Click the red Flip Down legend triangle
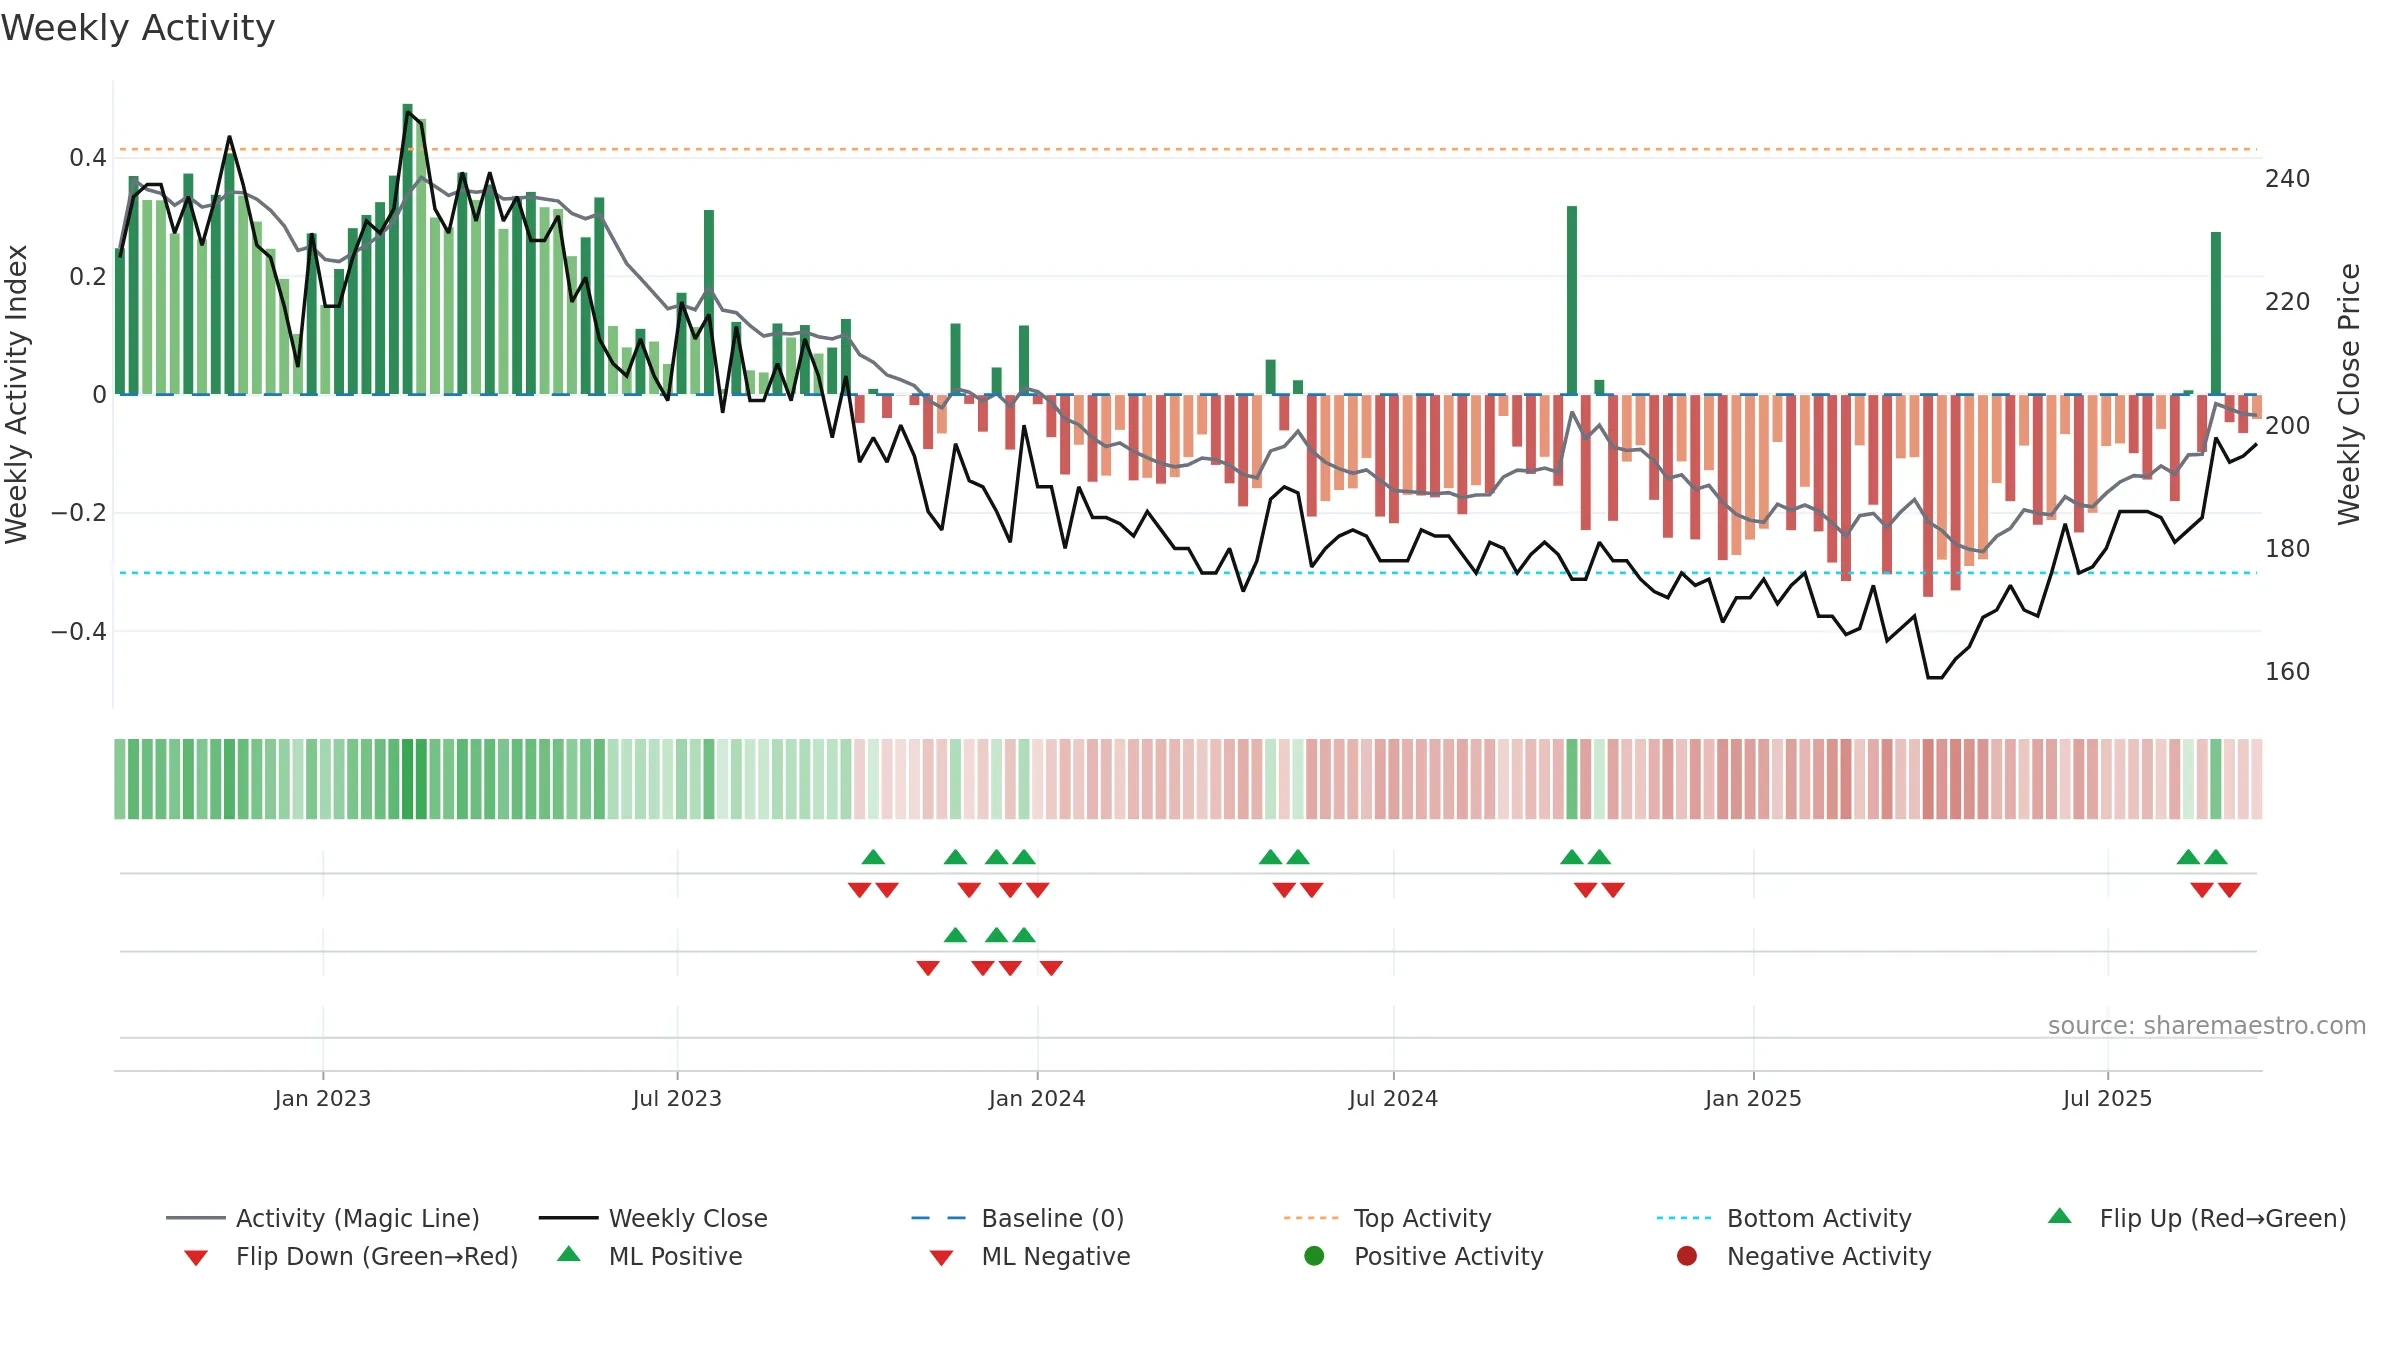The image size is (2400, 1350). click(196, 1258)
